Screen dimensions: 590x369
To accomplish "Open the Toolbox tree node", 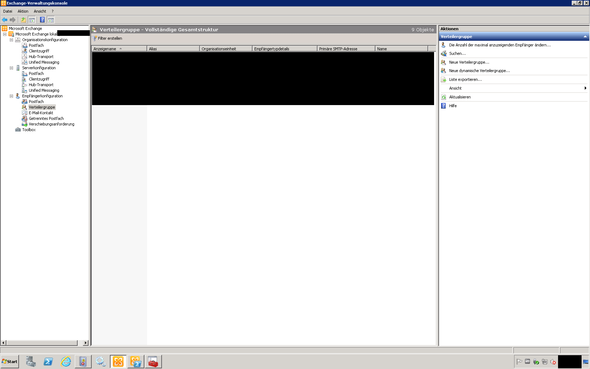I will click(29, 130).
